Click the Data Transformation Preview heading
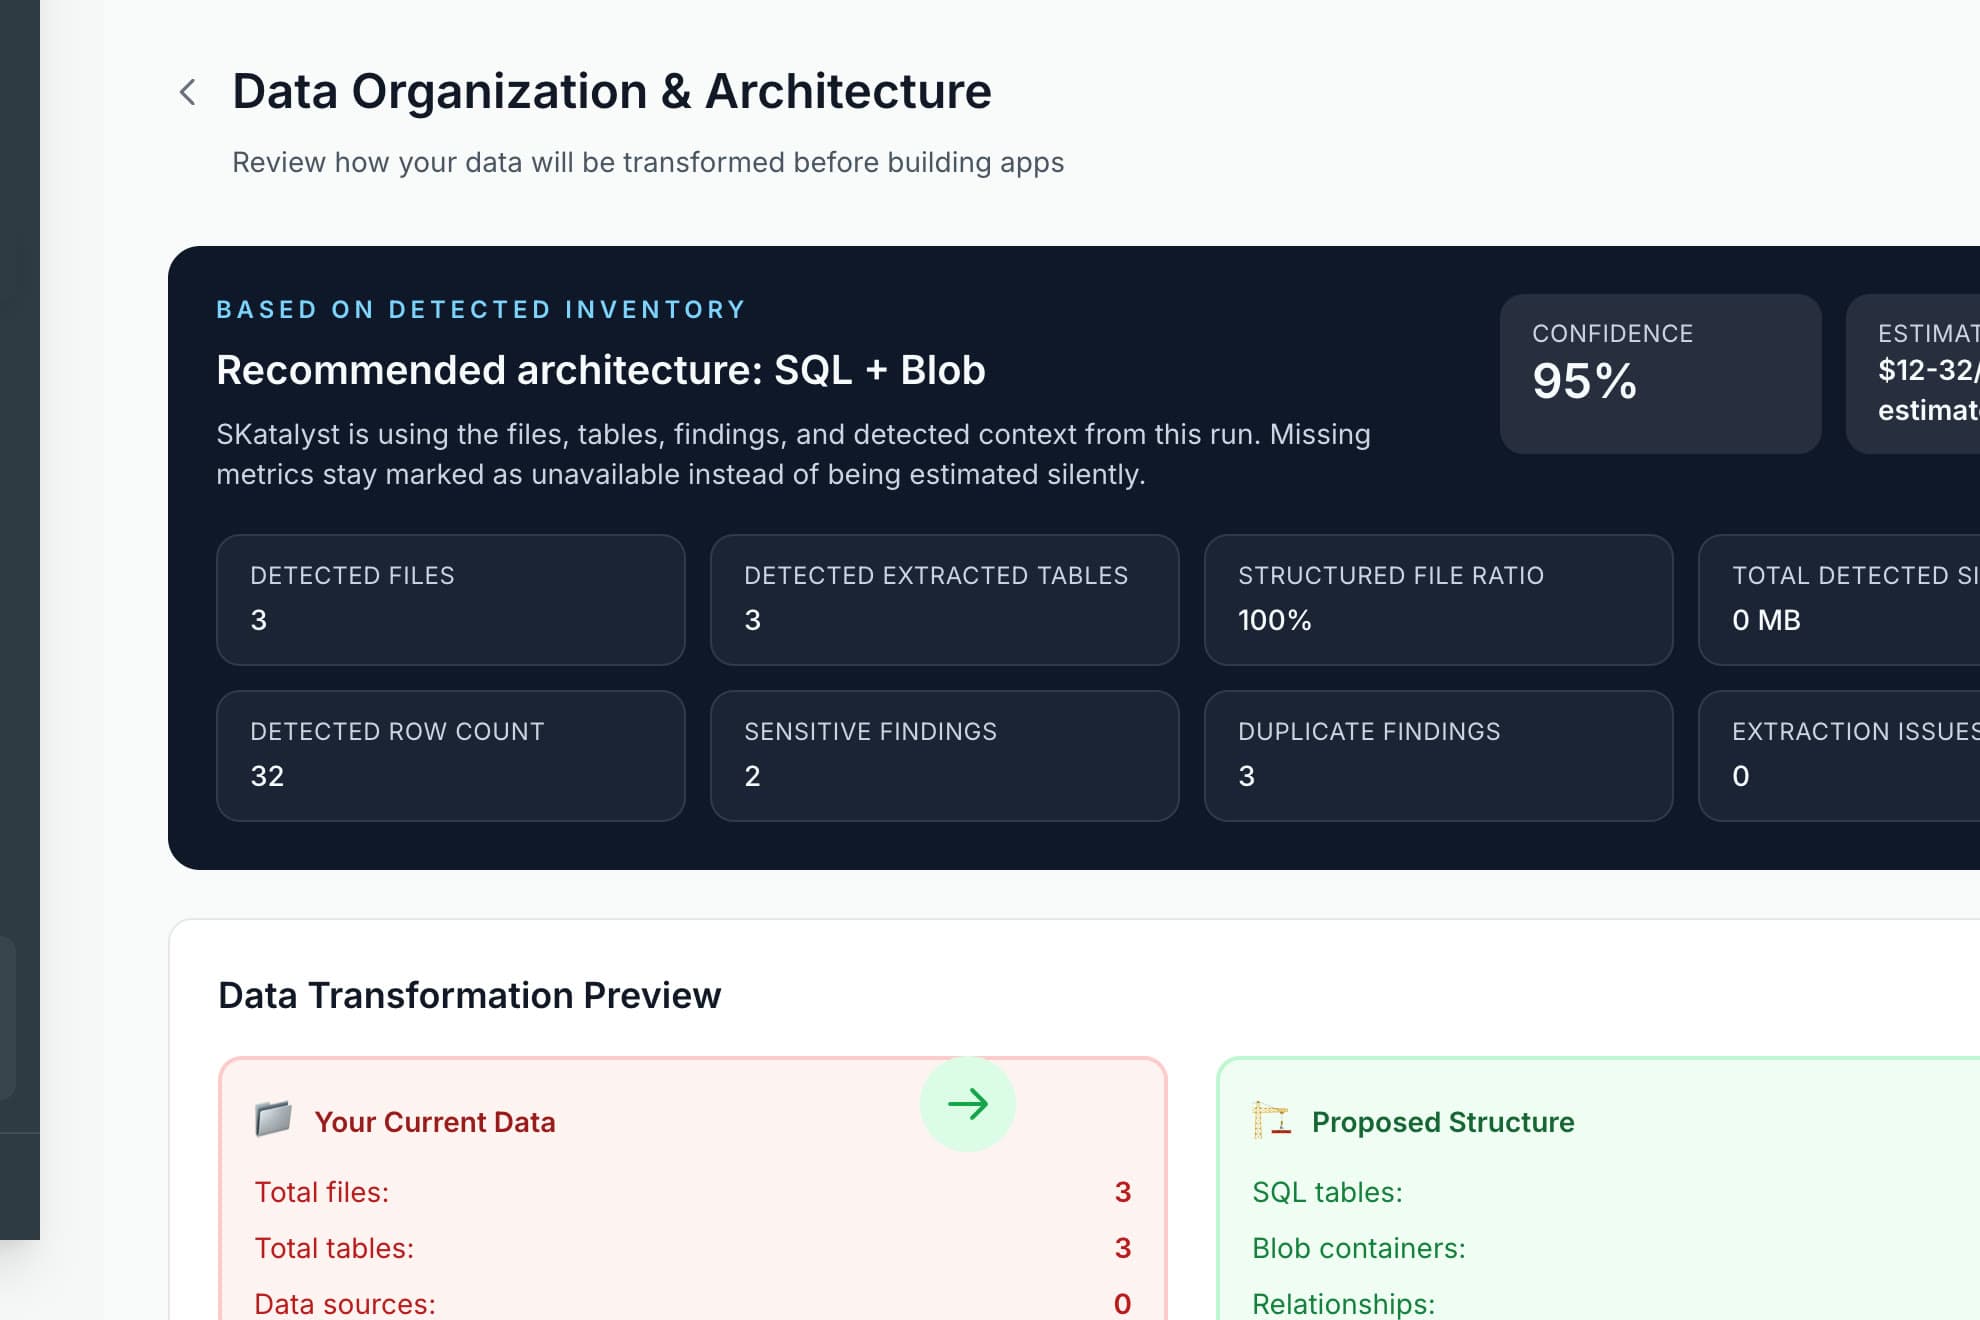 (x=469, y=995)
